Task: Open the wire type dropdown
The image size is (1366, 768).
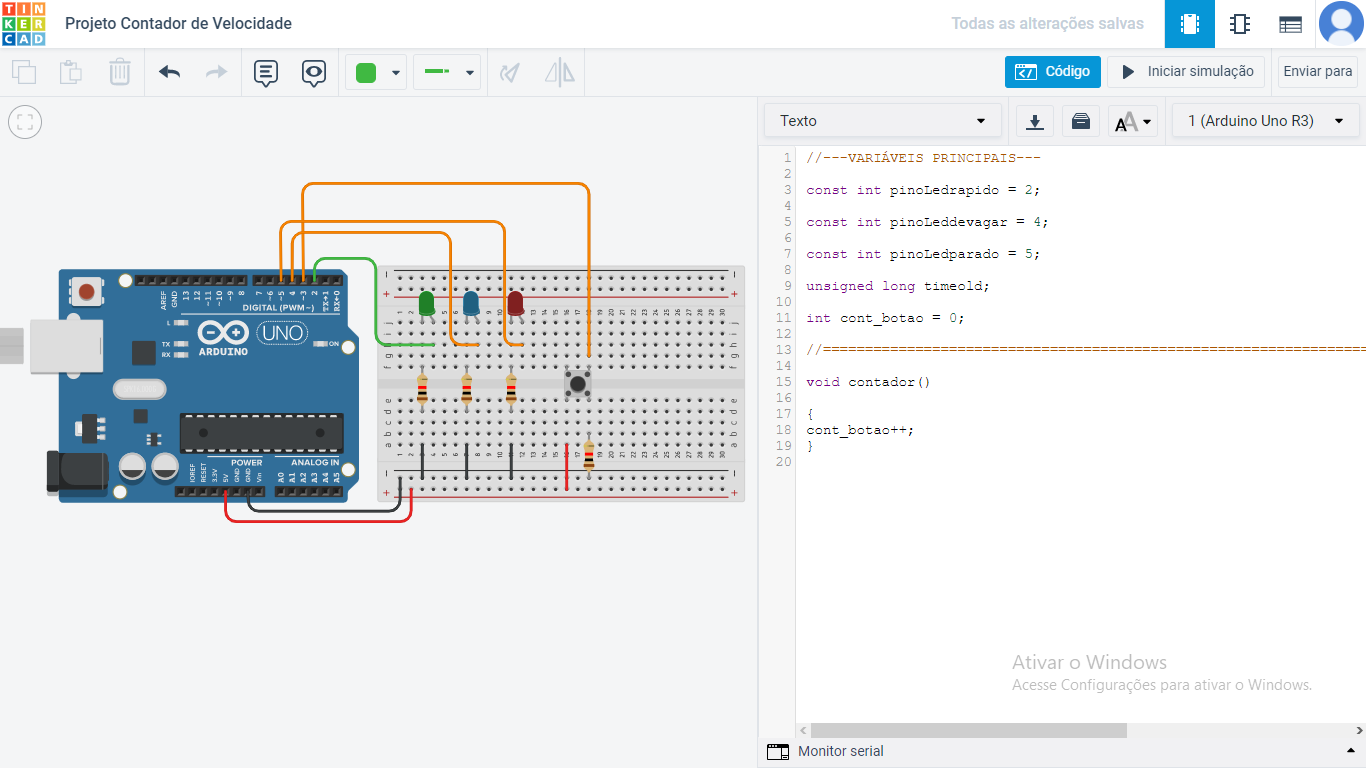Action: [x=447, y=73]
